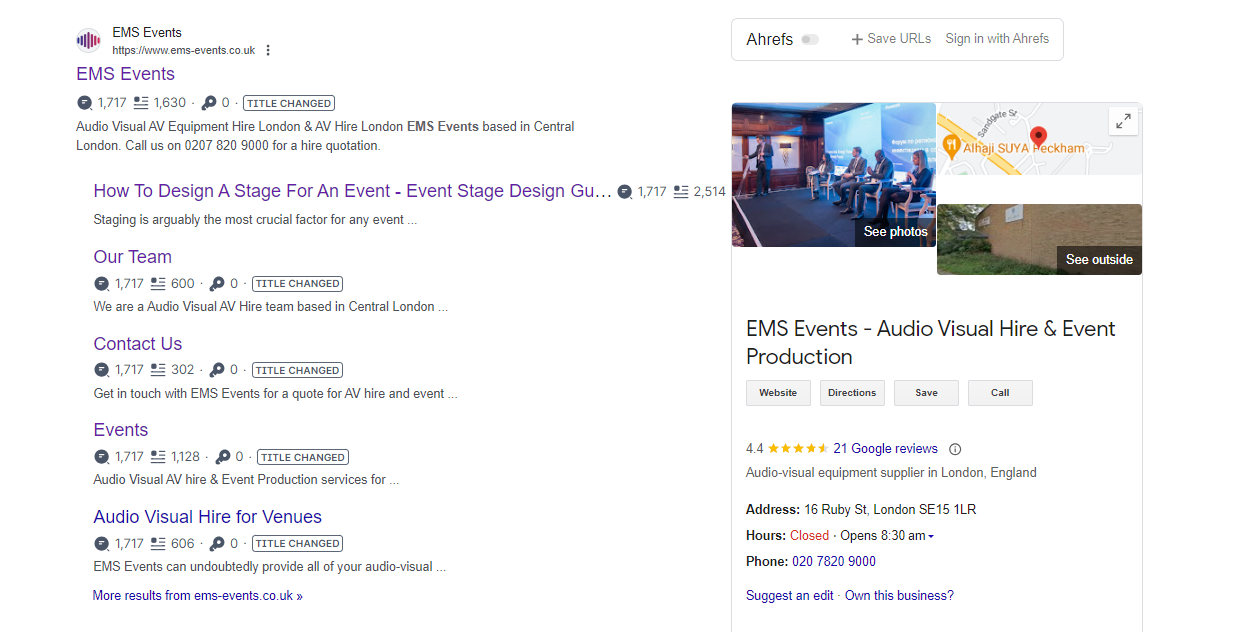
Task: Click plus icon for Save URLs
Action: click(x=857, y=39)
